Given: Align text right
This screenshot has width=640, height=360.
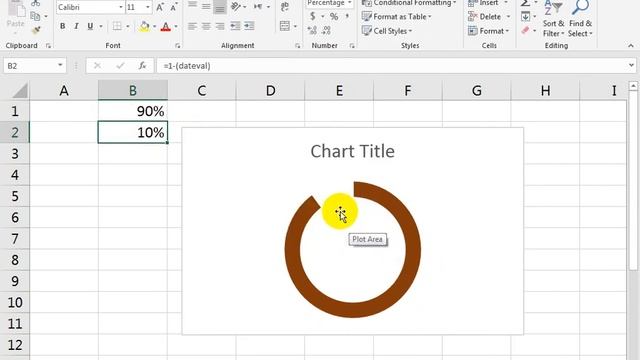Looking at the screenshot, I should point(220,26).
